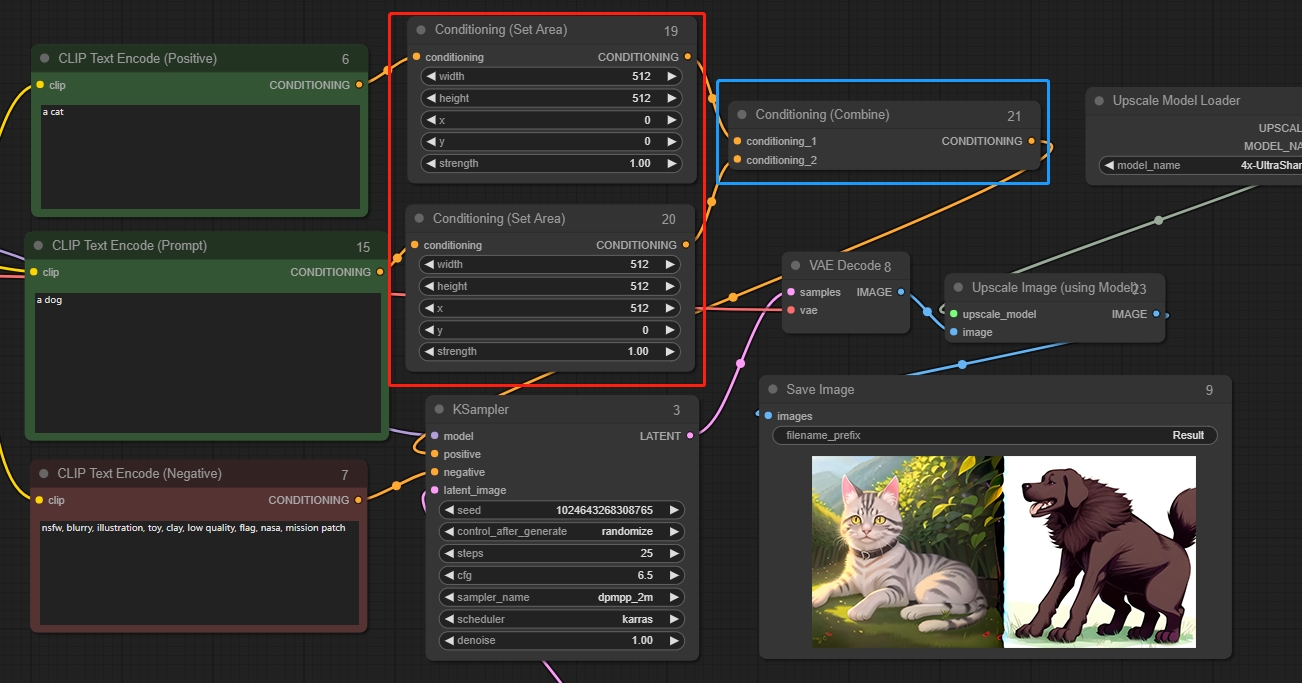The height and width of the screenshot is (683, 1302).
Task: Click the conditioning_2 input socket
Action: point(737,160)
